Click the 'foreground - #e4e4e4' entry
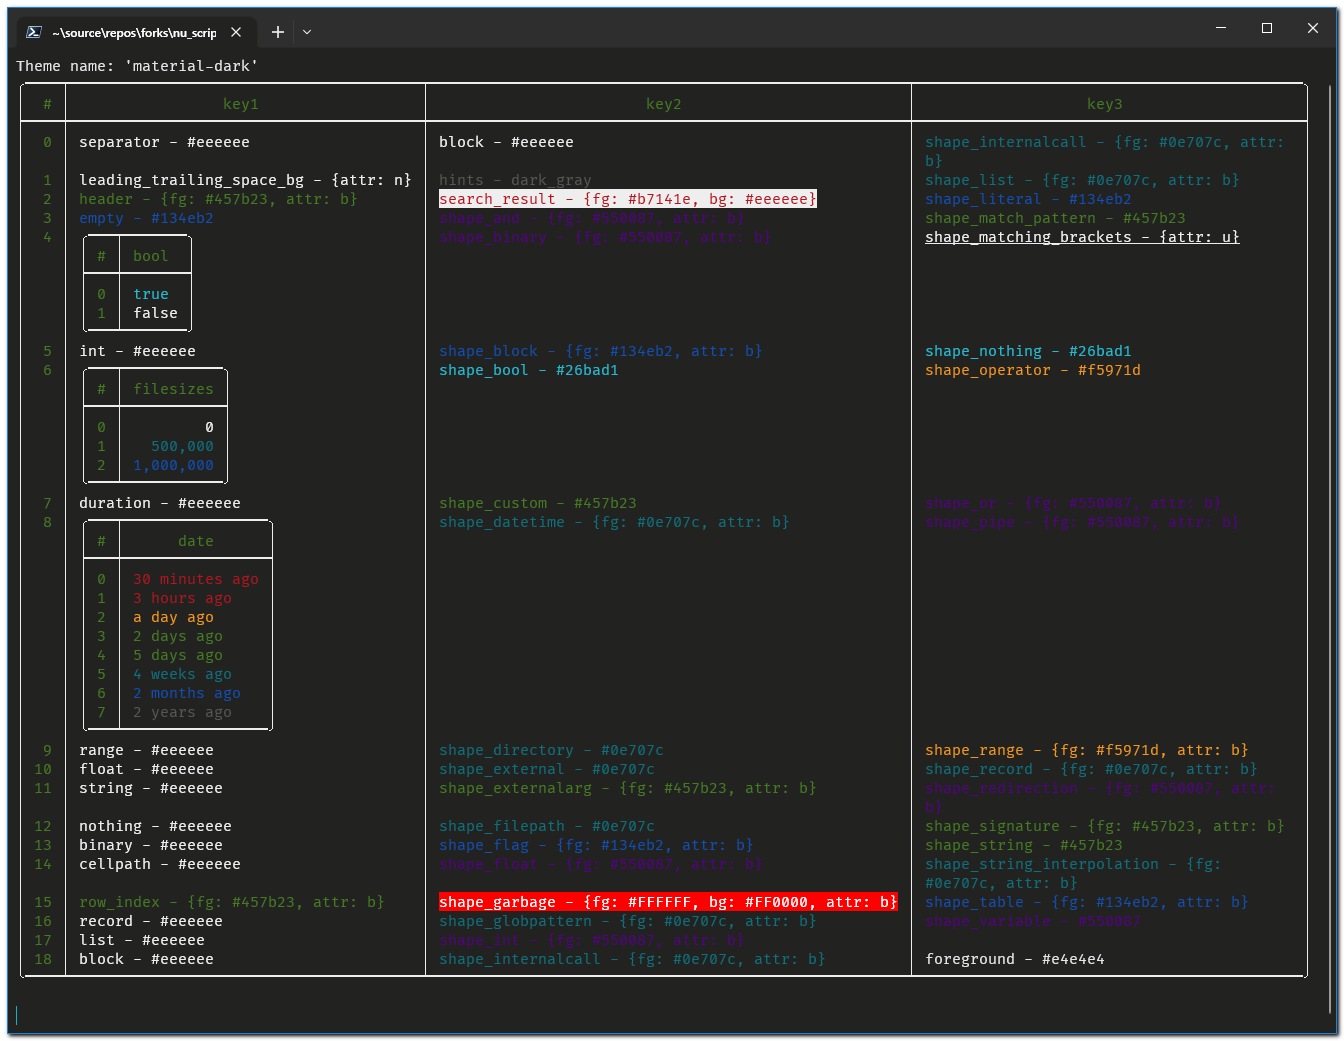Image resolution: width=1344 pixels, height=1041 pixels. [x=1015, y=959]
